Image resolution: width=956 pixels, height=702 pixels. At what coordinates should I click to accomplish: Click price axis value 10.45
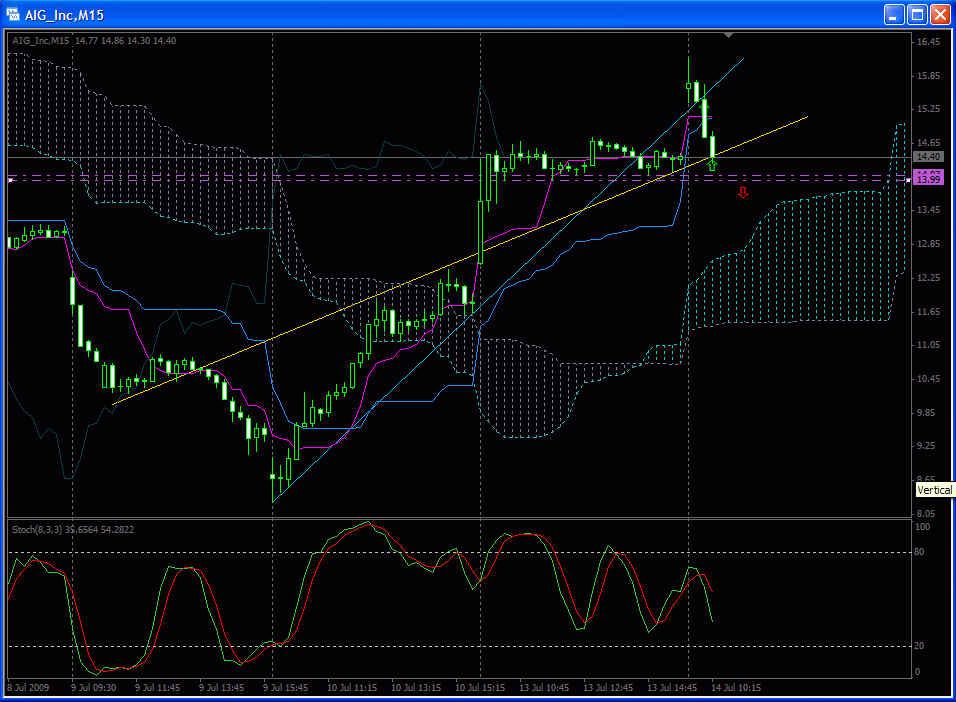click(x=928, y=379)
